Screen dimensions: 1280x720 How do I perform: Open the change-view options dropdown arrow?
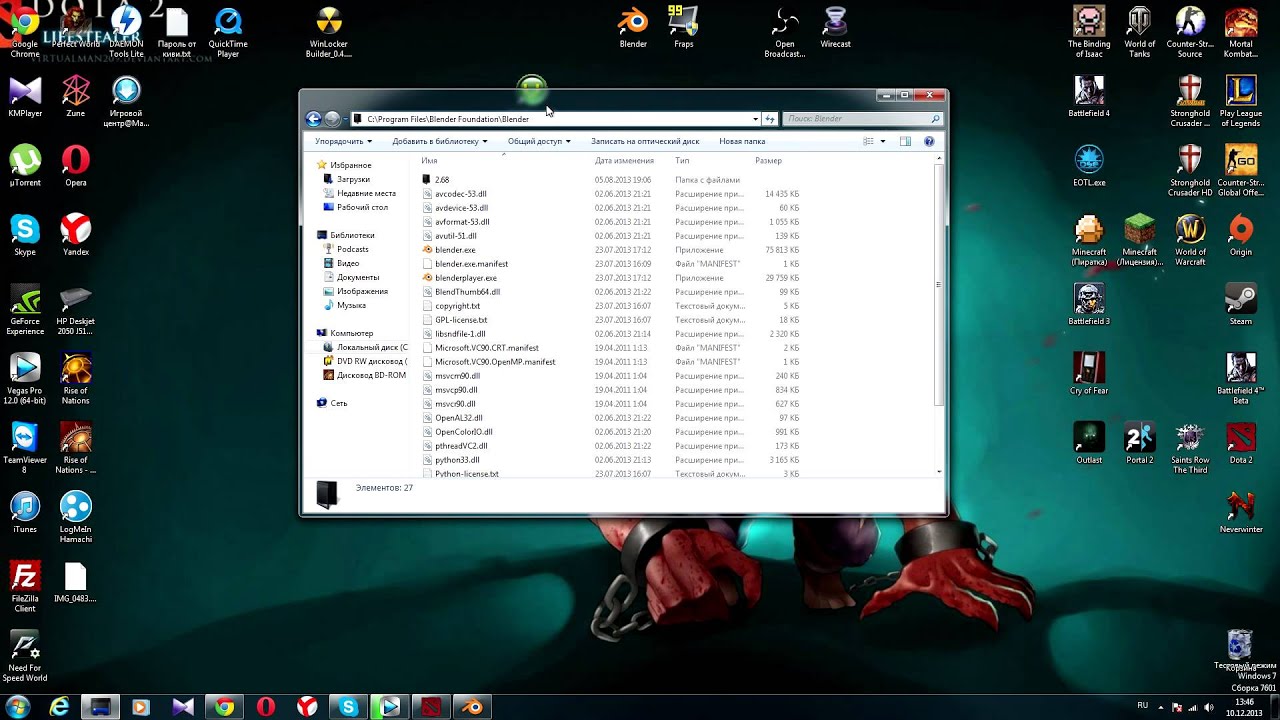pos(882,142)
